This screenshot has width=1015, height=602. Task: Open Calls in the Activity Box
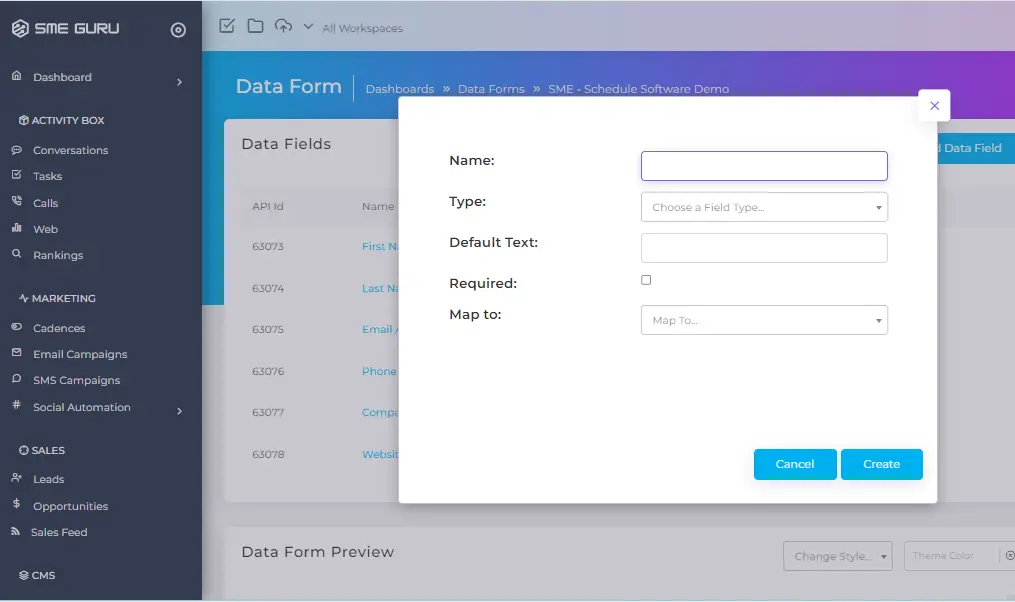45,203
